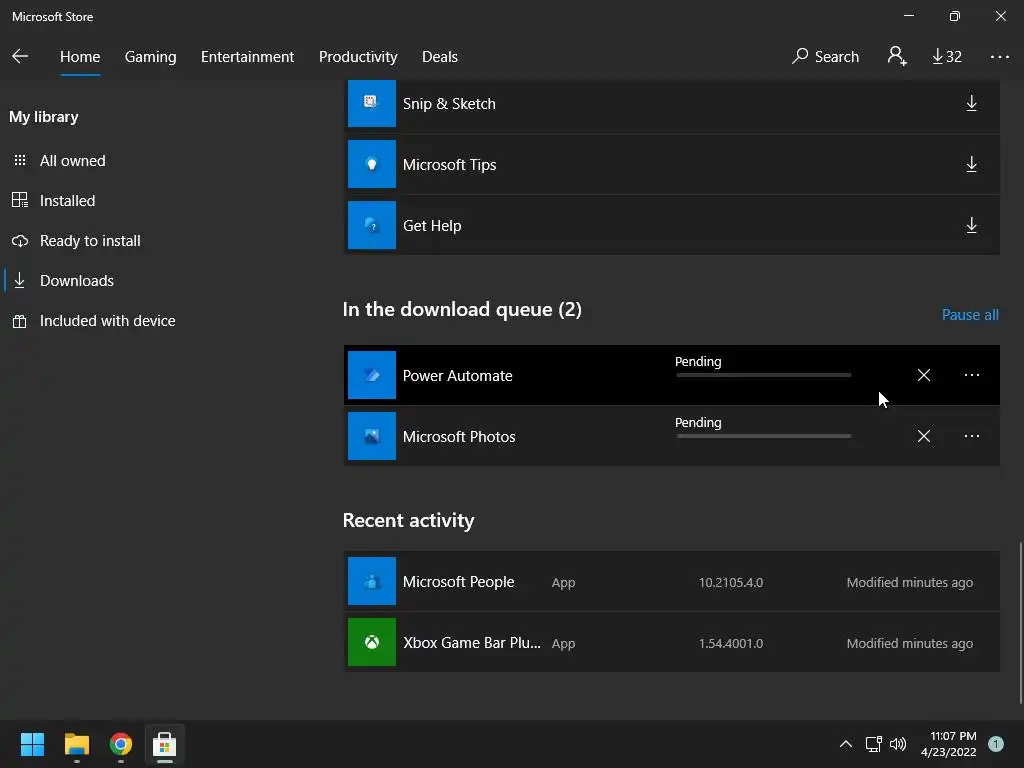Cancel the Power Automate download

(923, 375)
